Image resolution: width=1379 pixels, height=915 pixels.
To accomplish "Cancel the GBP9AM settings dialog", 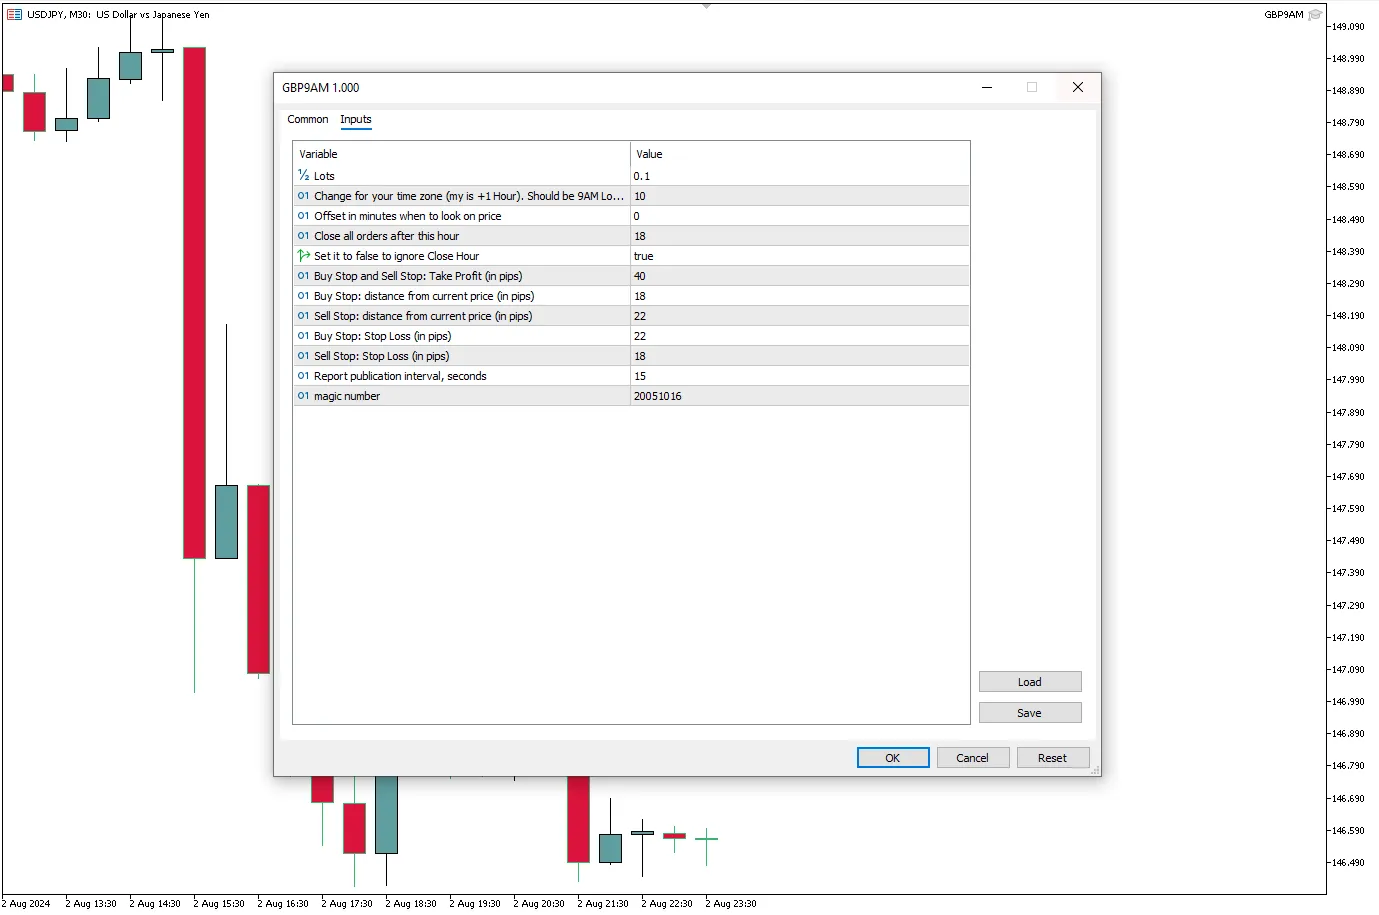I will 973,758.
